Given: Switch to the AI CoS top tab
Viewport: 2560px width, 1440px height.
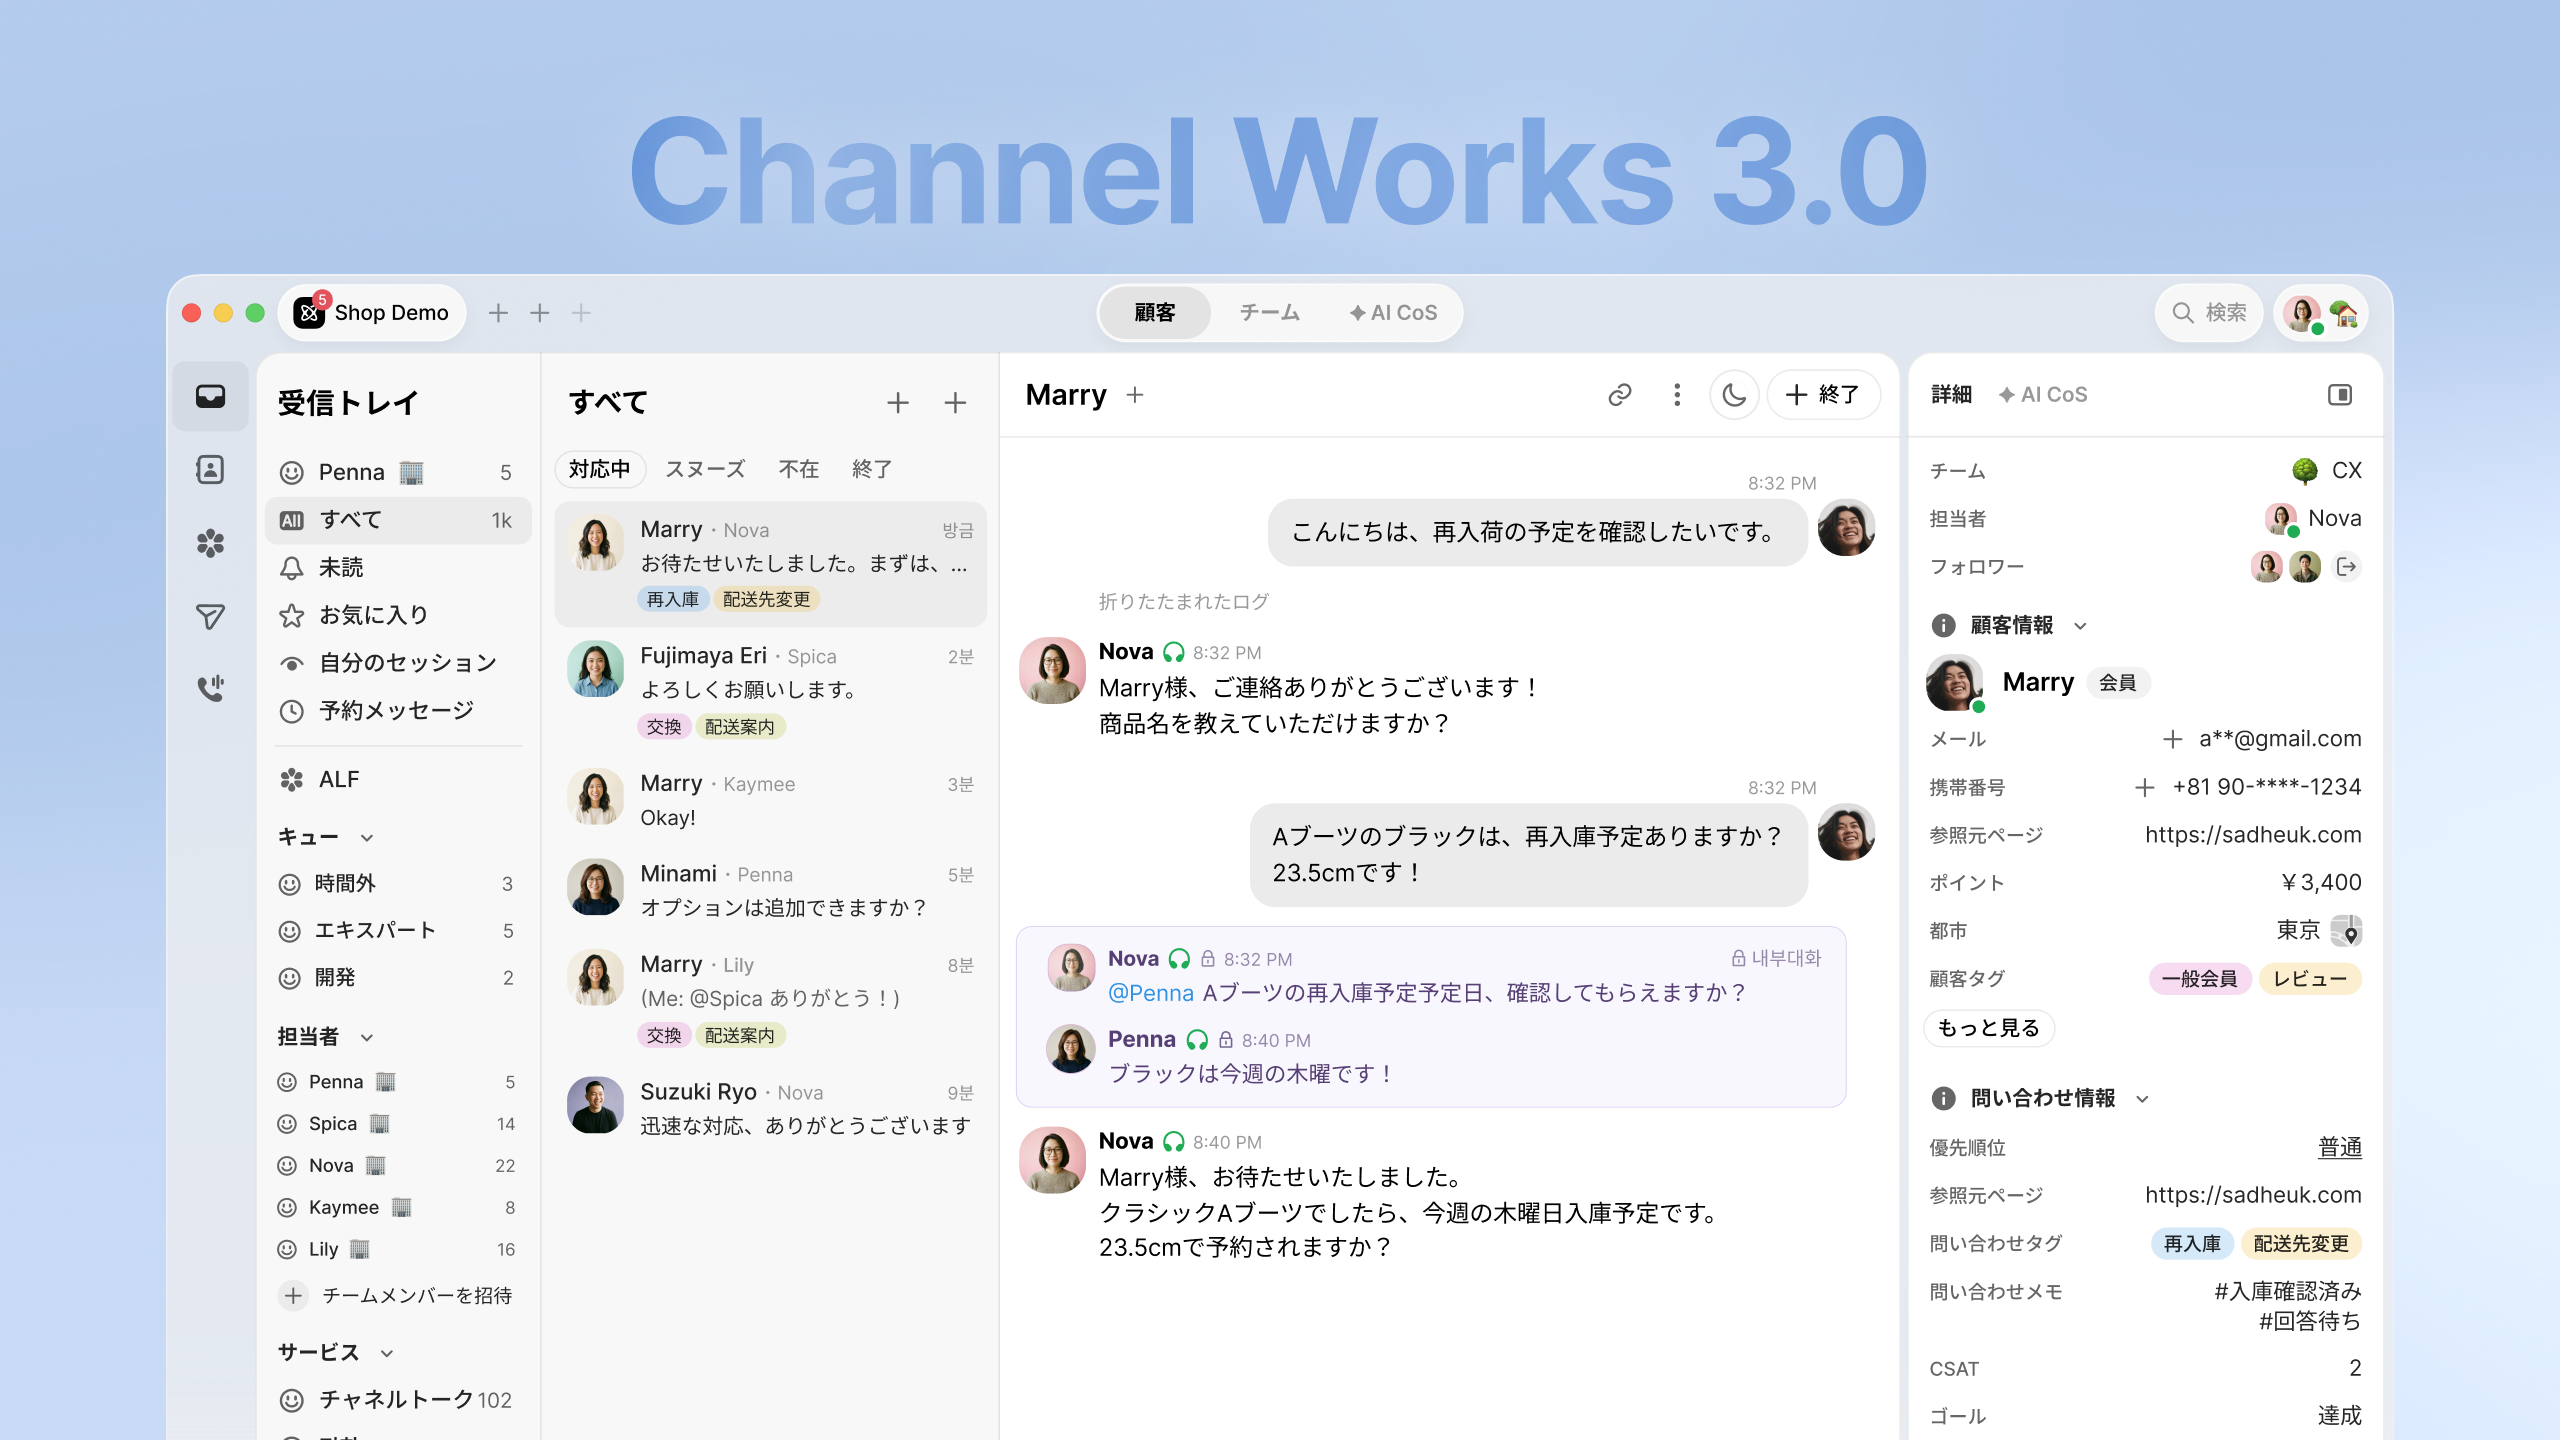Looking at the screenshot, I should click(x=1393, y=313).
